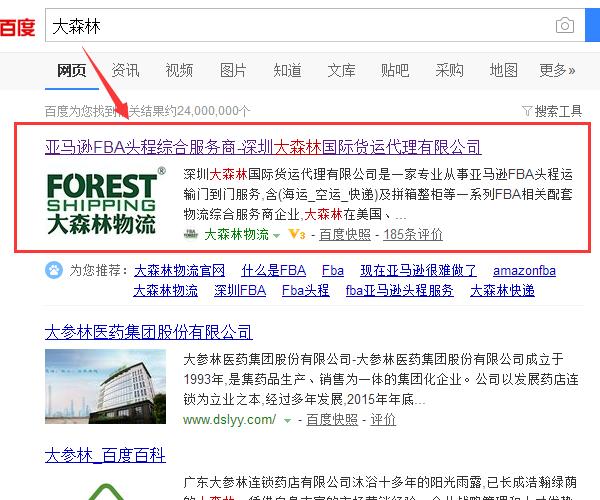Open the 185条评价 reviews link

413,234
